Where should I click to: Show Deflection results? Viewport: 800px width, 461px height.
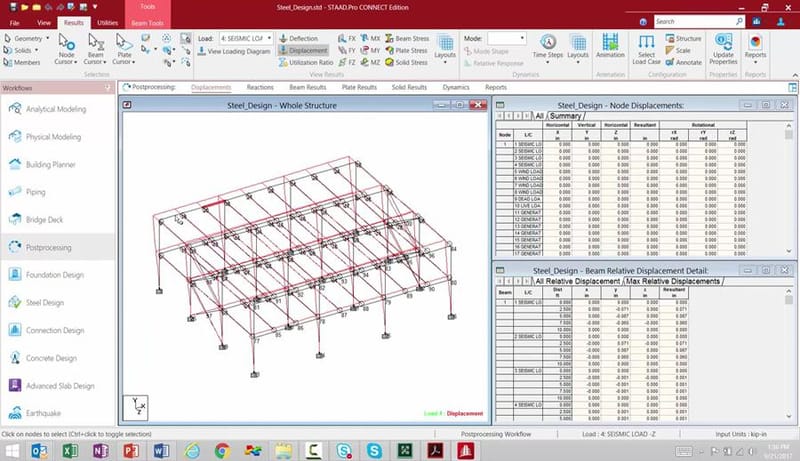[x=298, y=38]
